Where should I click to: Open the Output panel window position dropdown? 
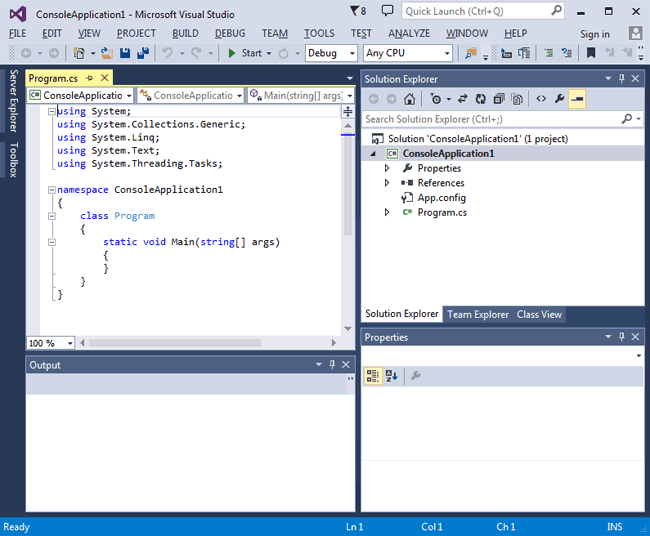(x=318, y=364)
